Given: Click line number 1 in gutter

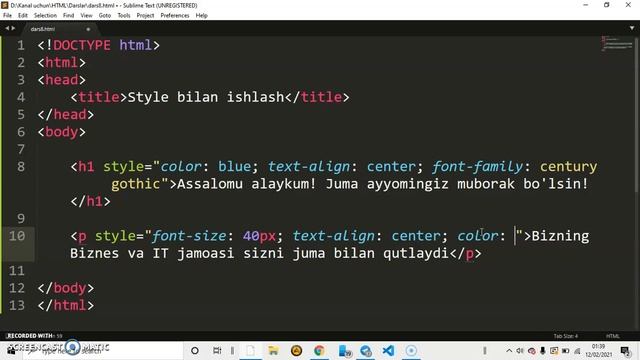Looking at the screenshot, I should point(21,45).
